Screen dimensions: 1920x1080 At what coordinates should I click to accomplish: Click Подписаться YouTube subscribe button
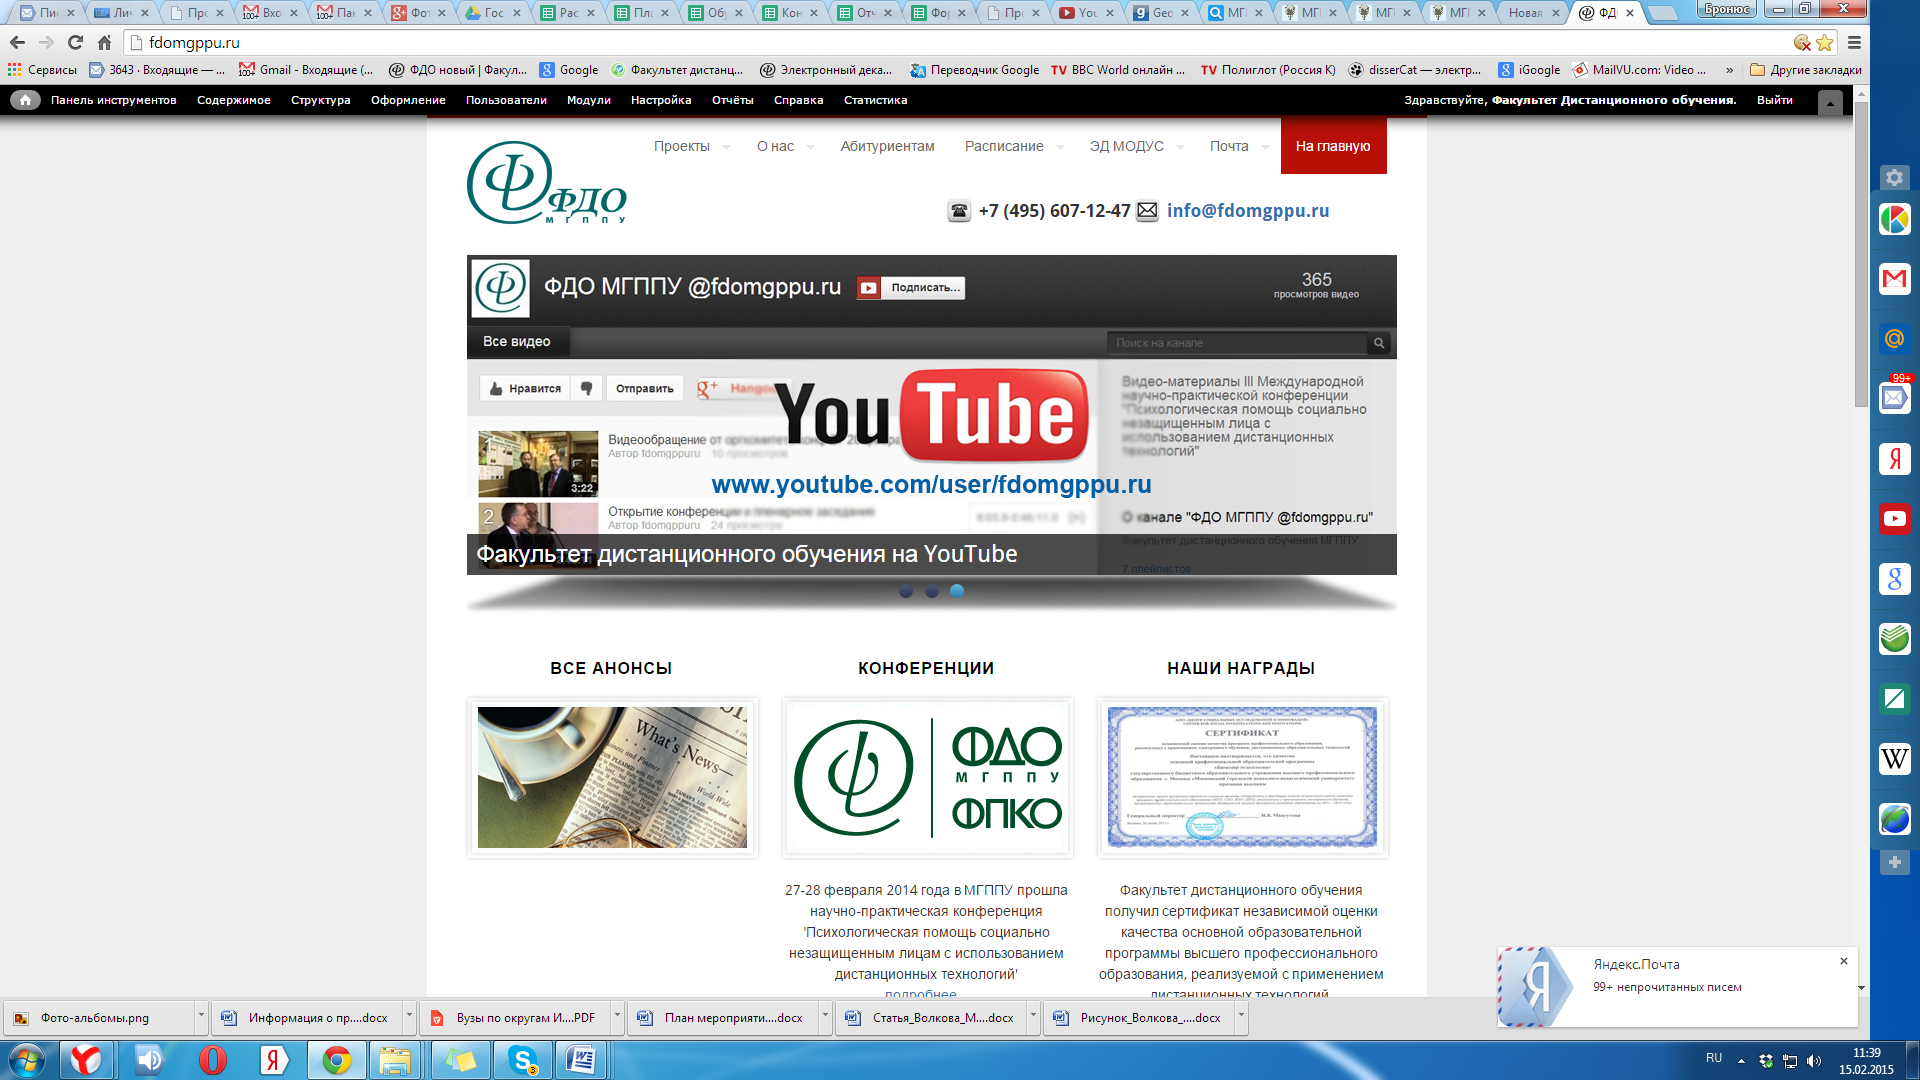[x=911, y=288]
